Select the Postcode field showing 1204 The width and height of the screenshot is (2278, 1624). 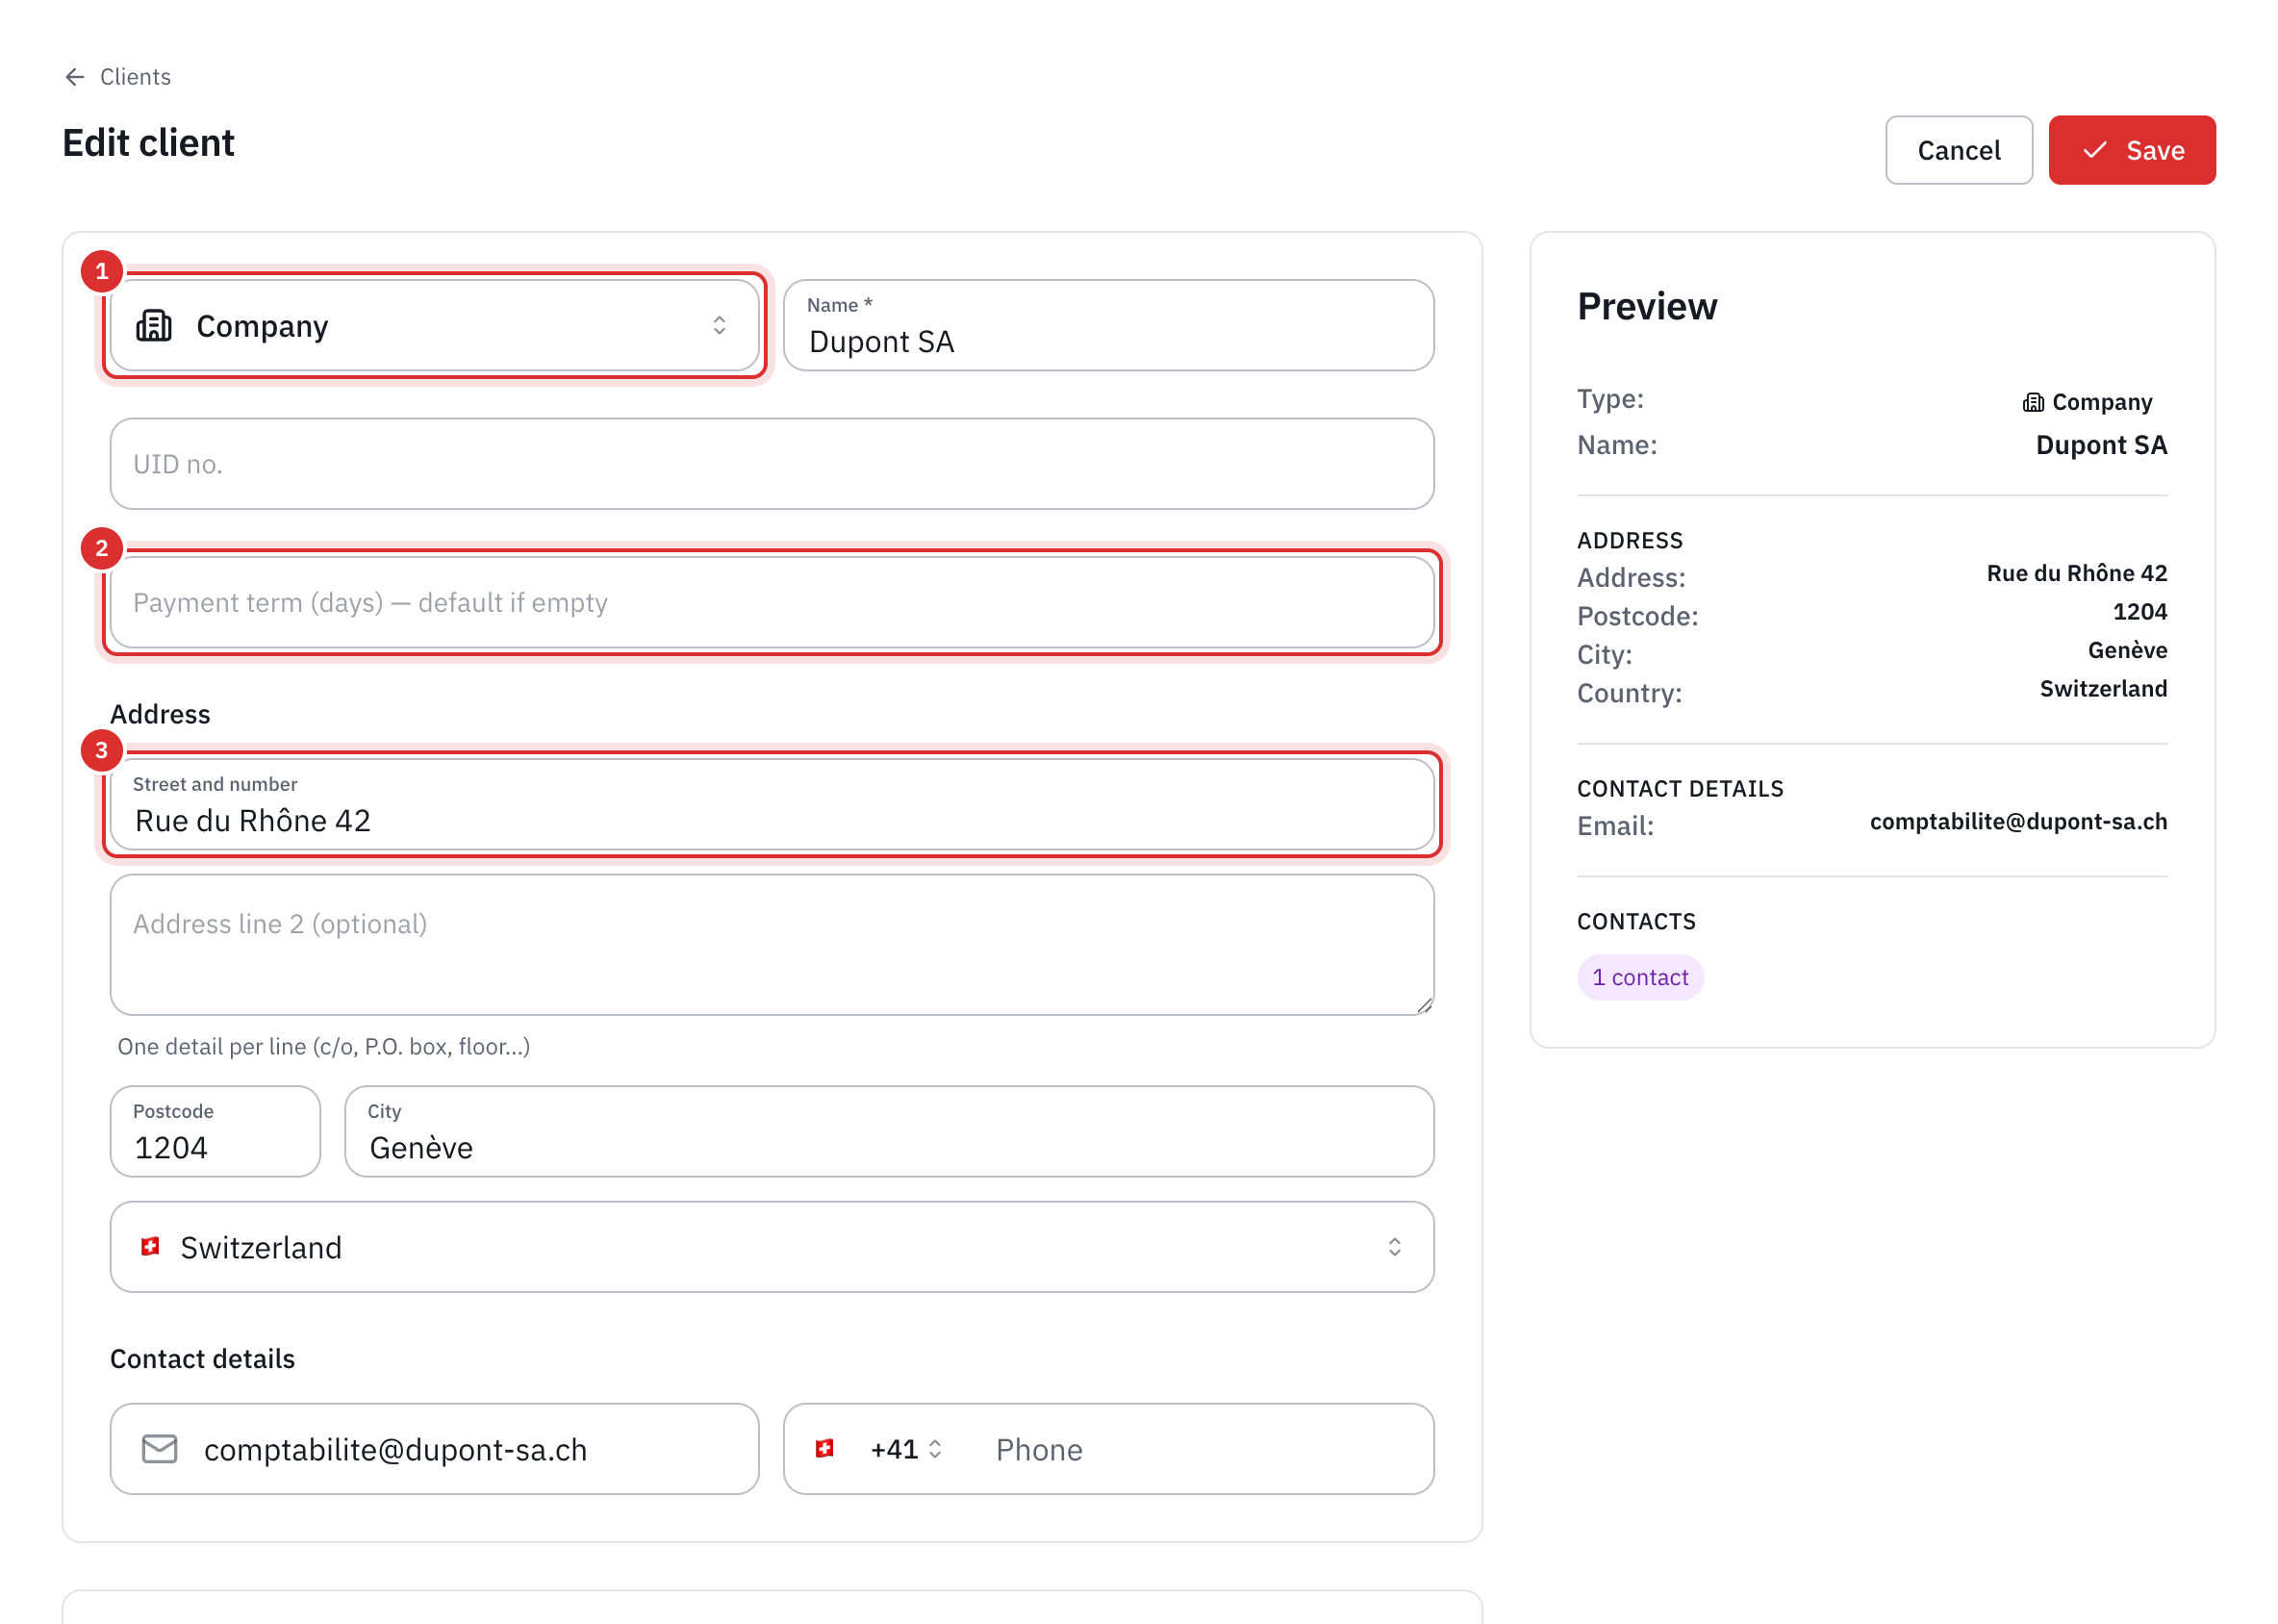click(x=215, y=1132)
